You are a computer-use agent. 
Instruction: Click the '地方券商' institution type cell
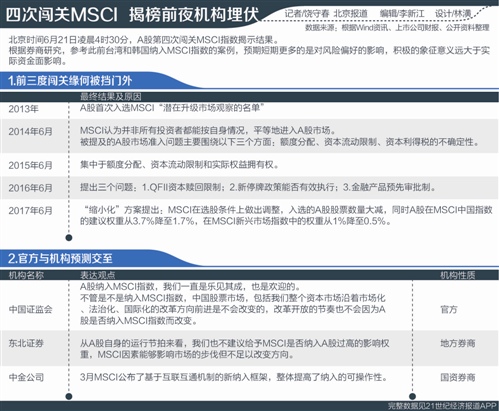click(x=458, y=343)
